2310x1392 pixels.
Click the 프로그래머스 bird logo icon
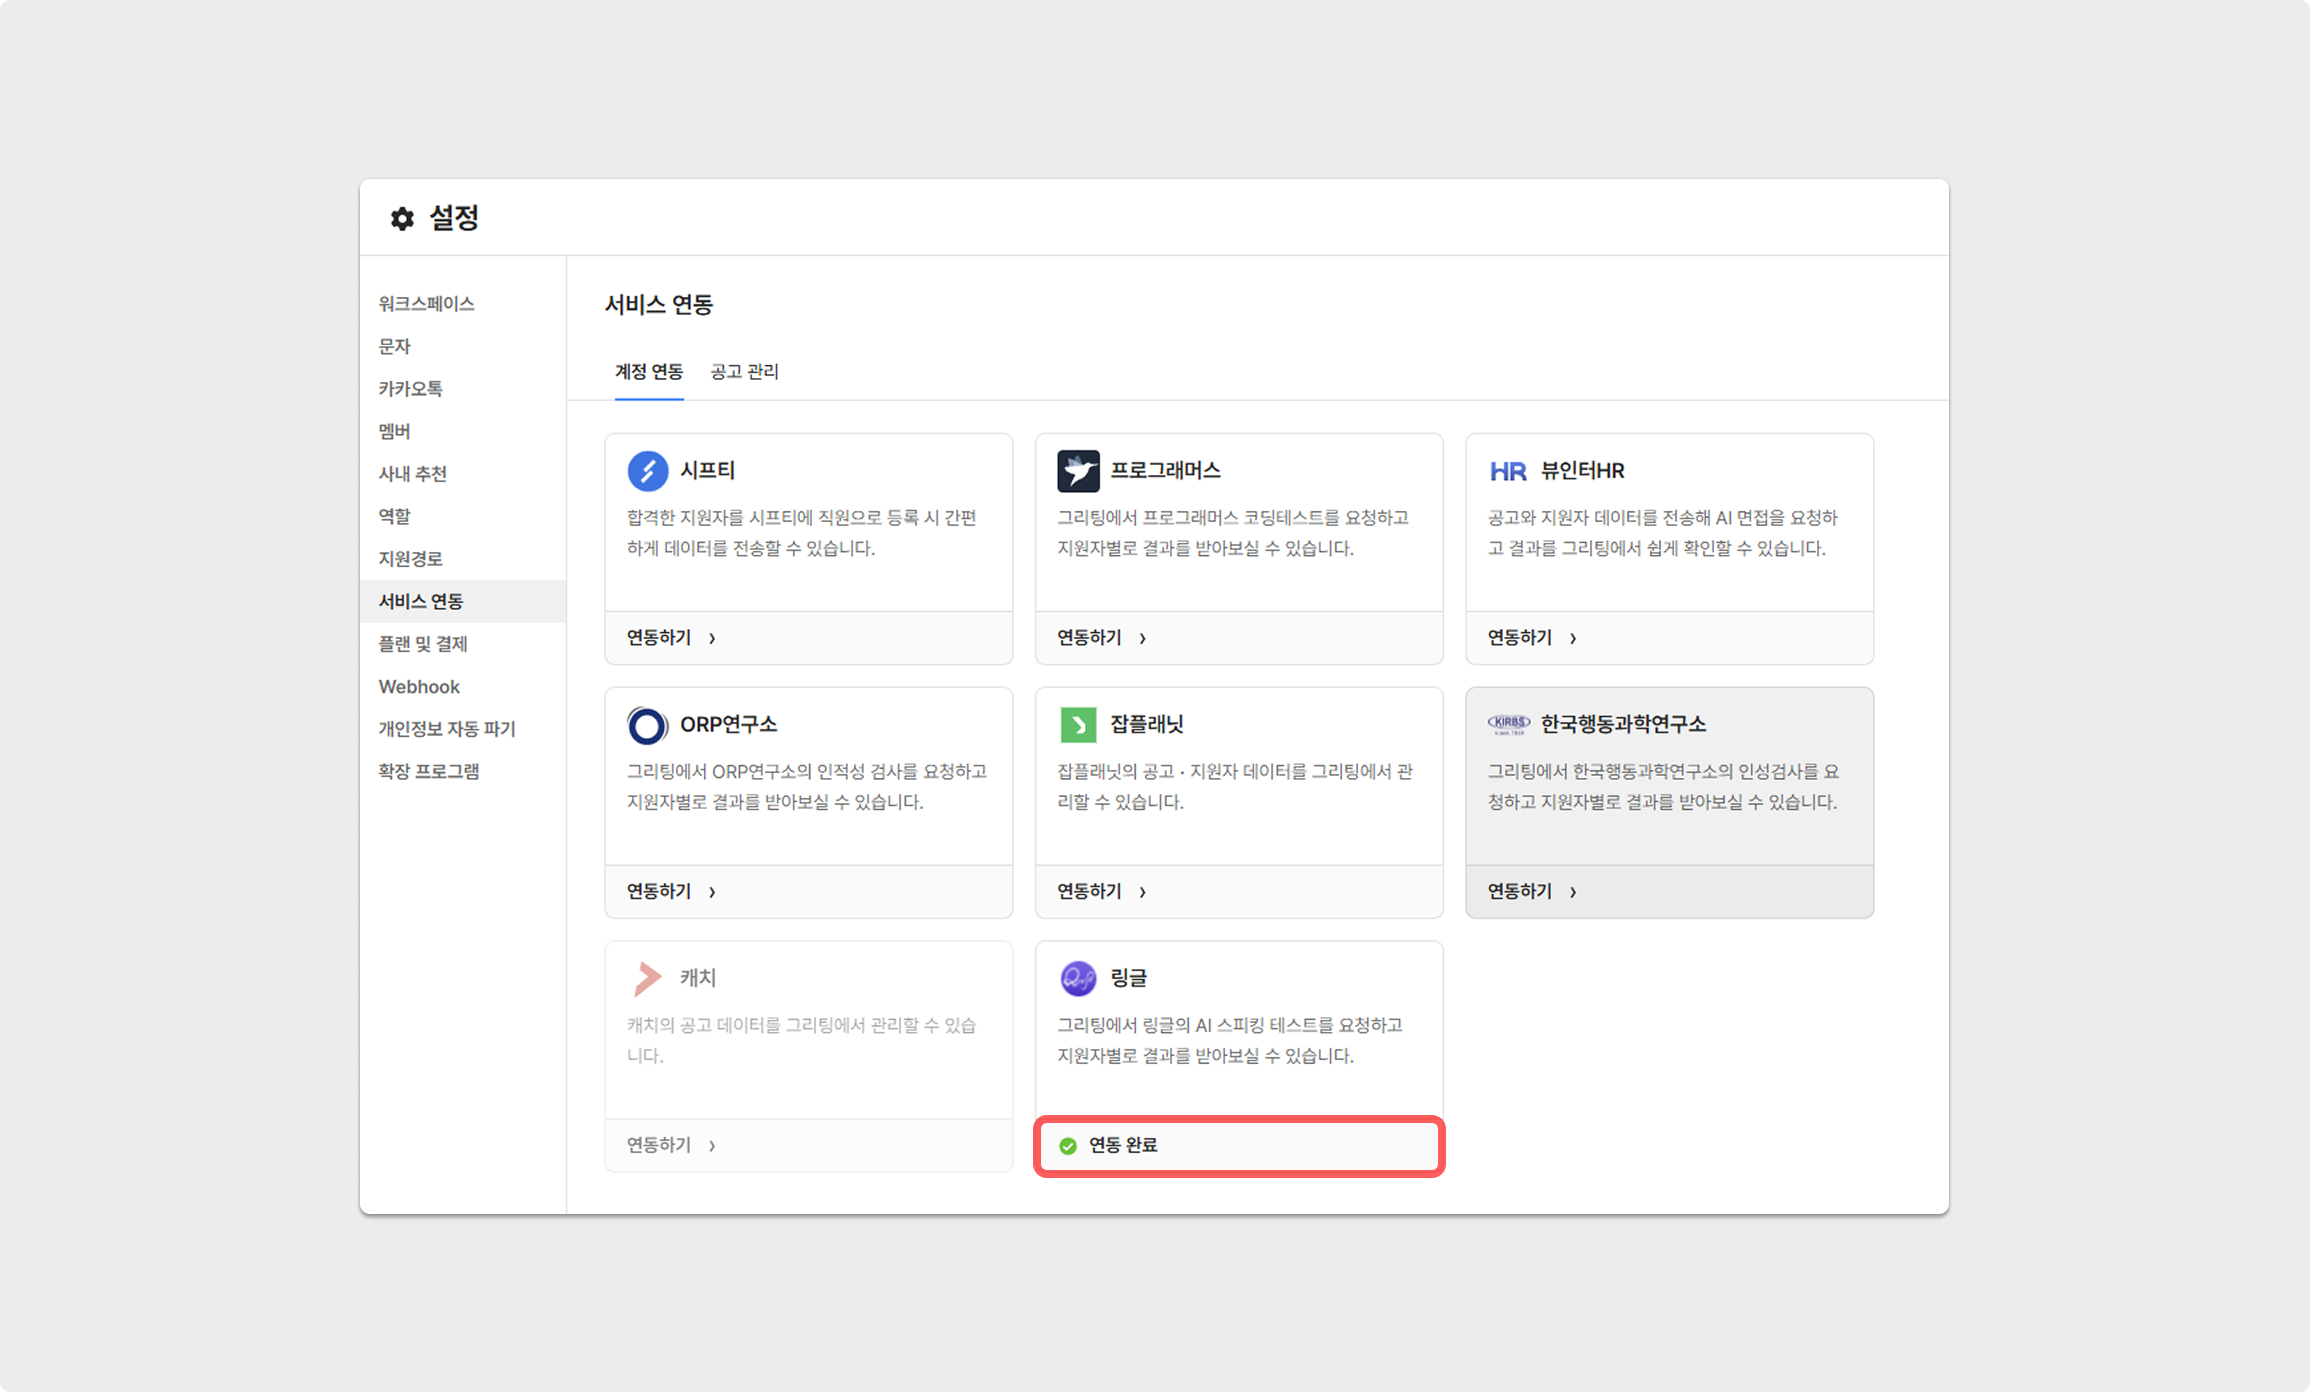[x=1078, y=471]
